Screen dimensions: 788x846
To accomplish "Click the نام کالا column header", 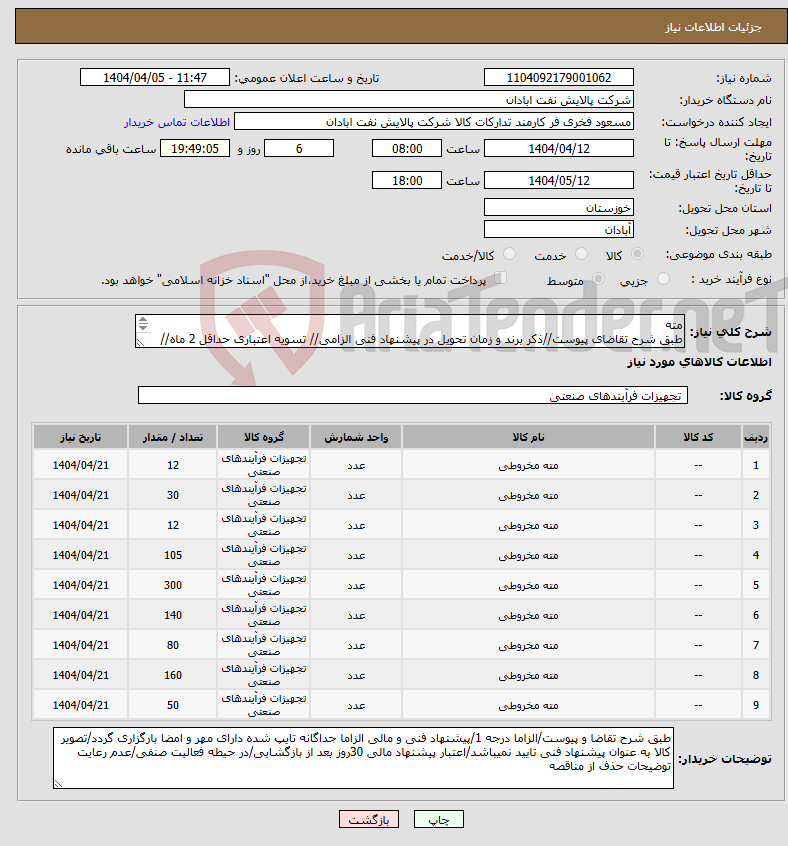I will coord(528,437).
